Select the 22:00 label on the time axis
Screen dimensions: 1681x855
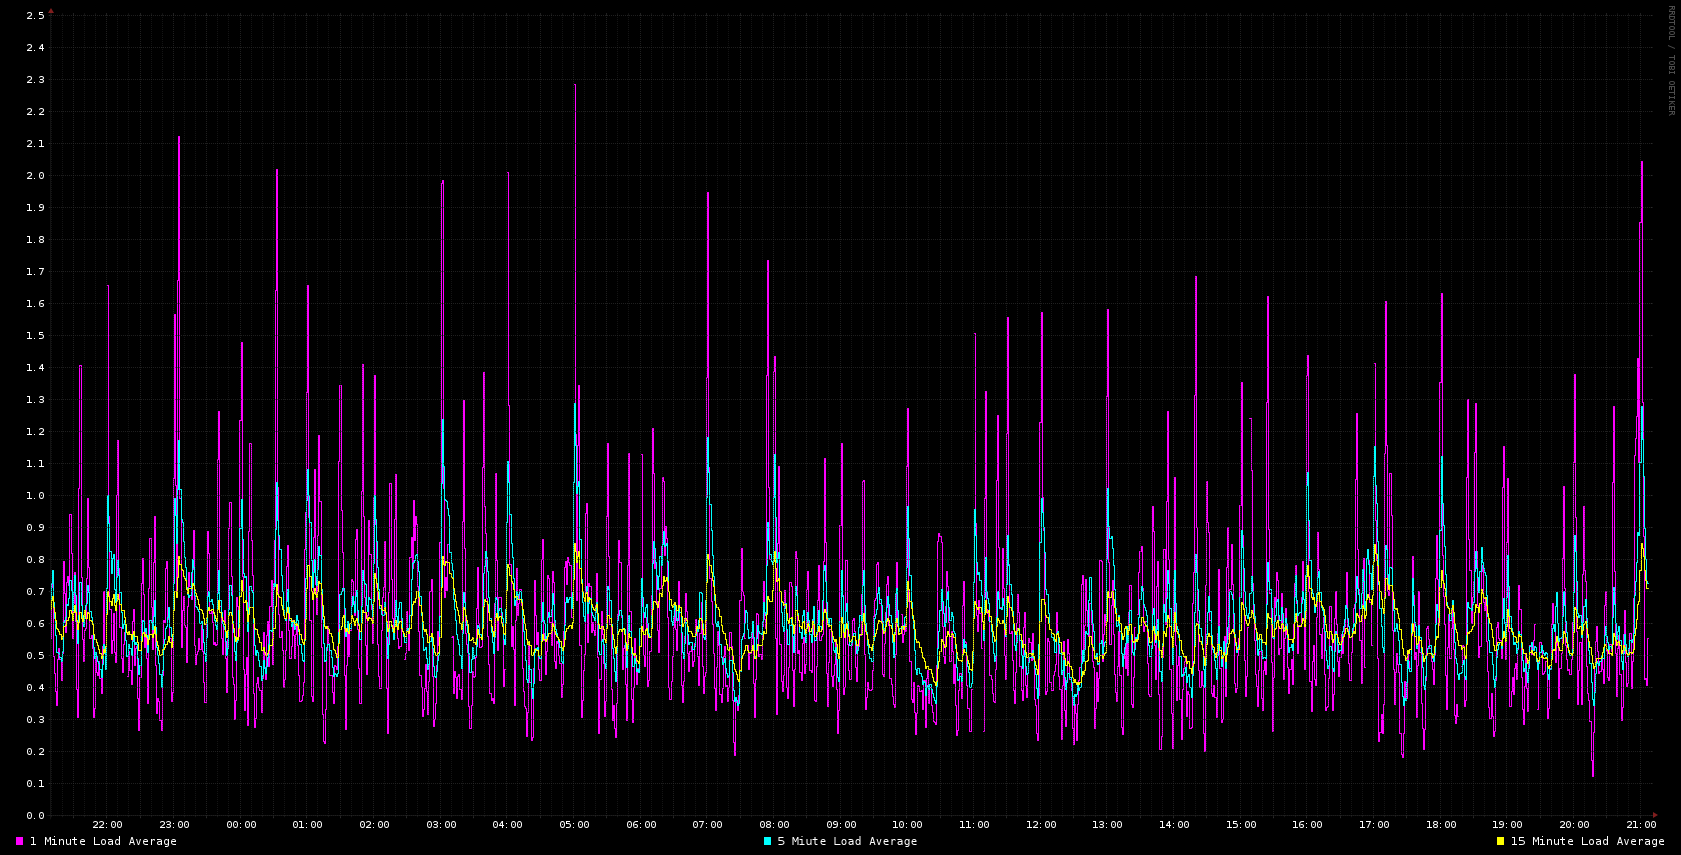[x=107, y=825]
